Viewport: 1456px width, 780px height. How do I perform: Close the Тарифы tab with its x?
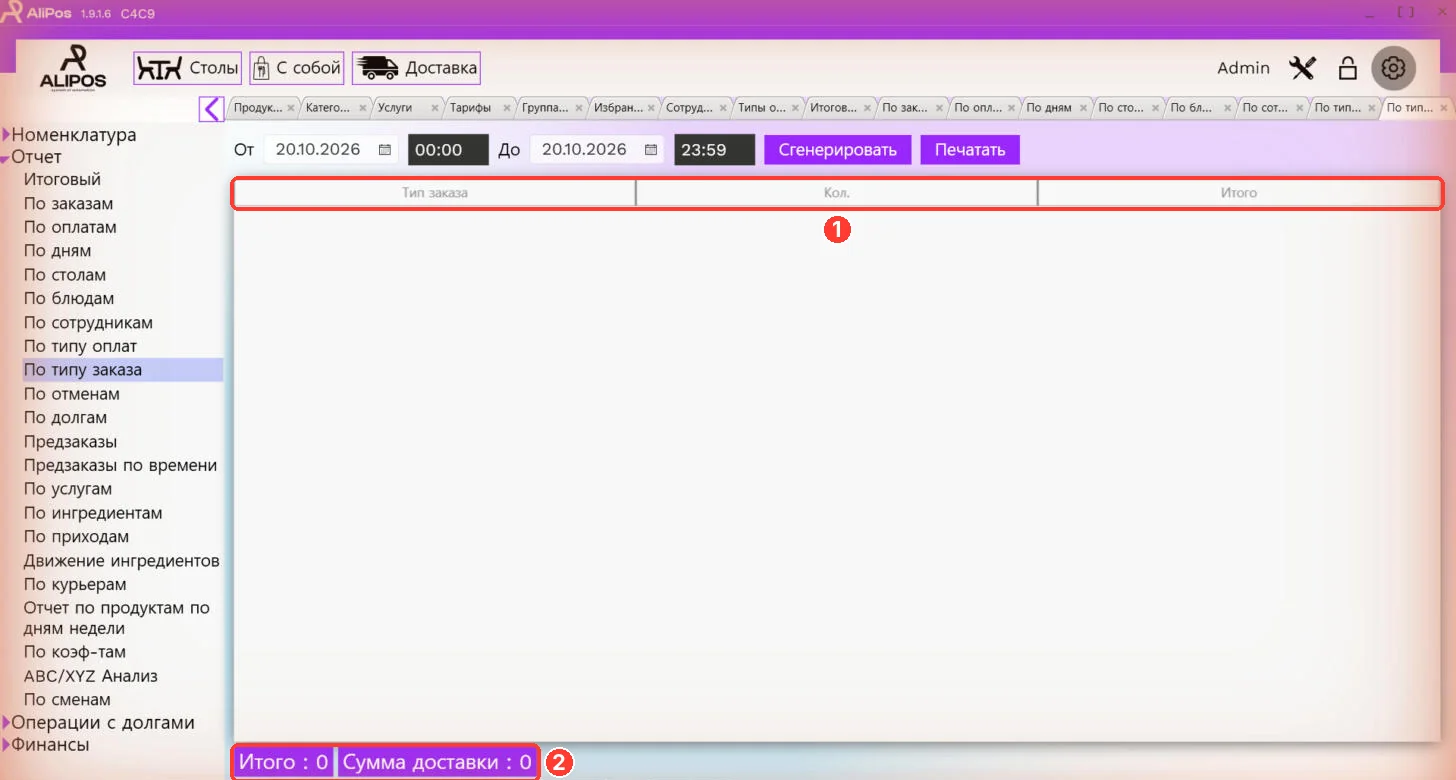pos(506,108)
